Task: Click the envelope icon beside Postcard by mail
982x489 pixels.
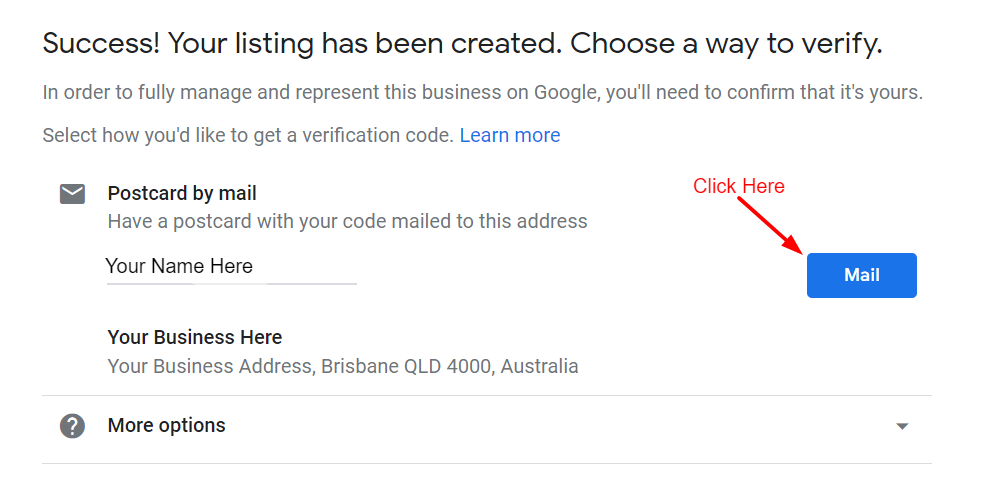Action: pos(73,194)
